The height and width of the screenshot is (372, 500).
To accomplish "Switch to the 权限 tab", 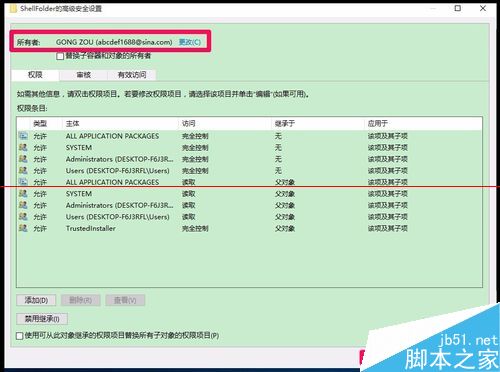I will click(35, 75).
